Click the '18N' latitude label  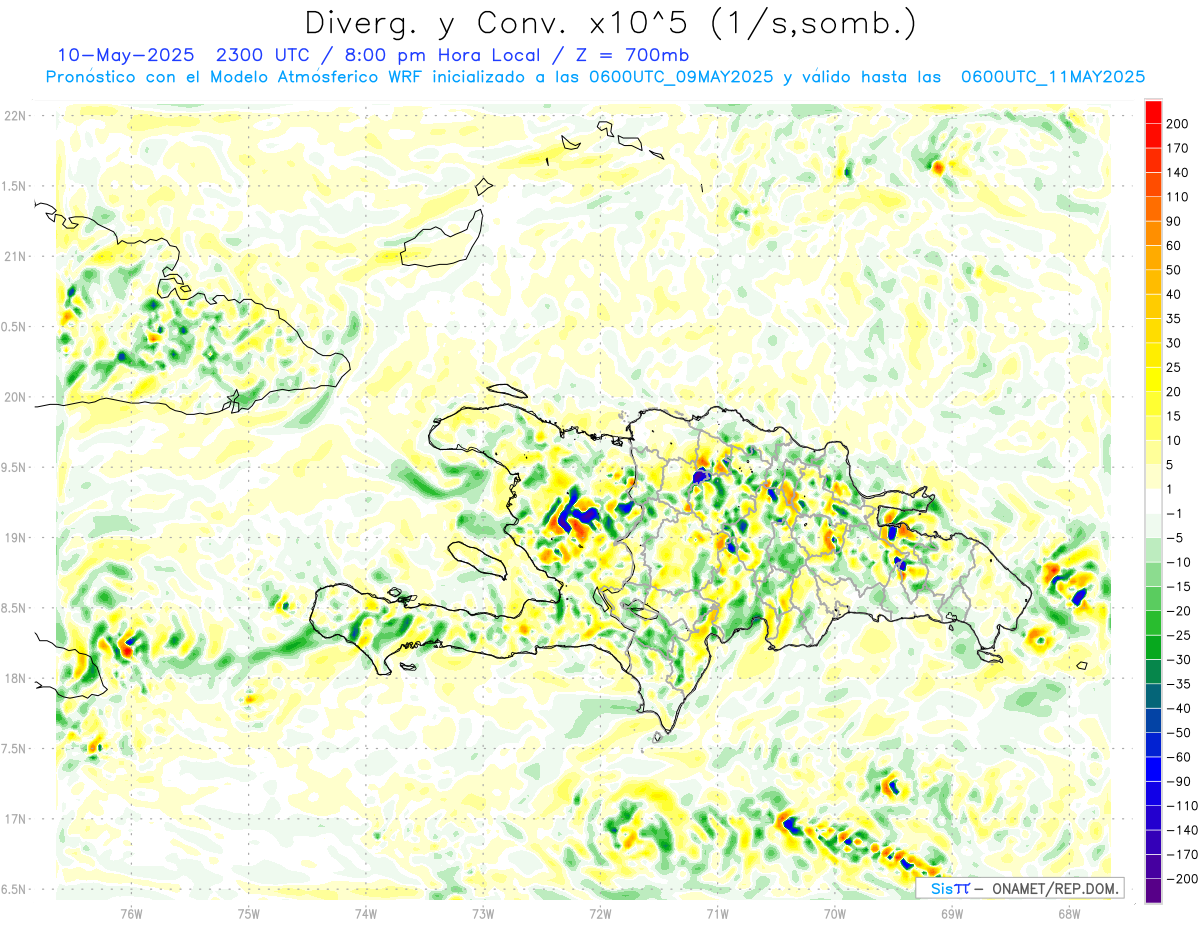[x=16, y=678]
